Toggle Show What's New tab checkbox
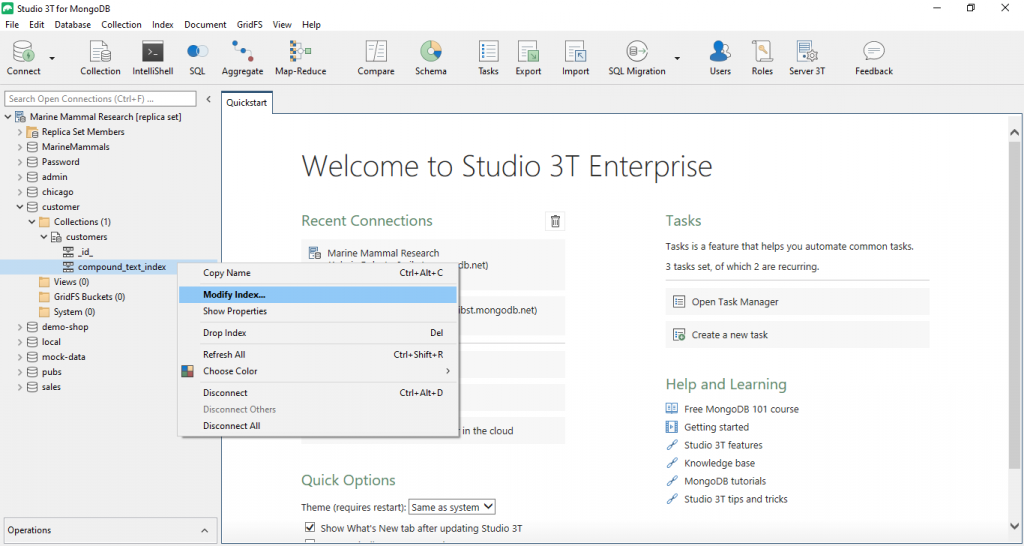1024x546 pixels. [310, 528]
